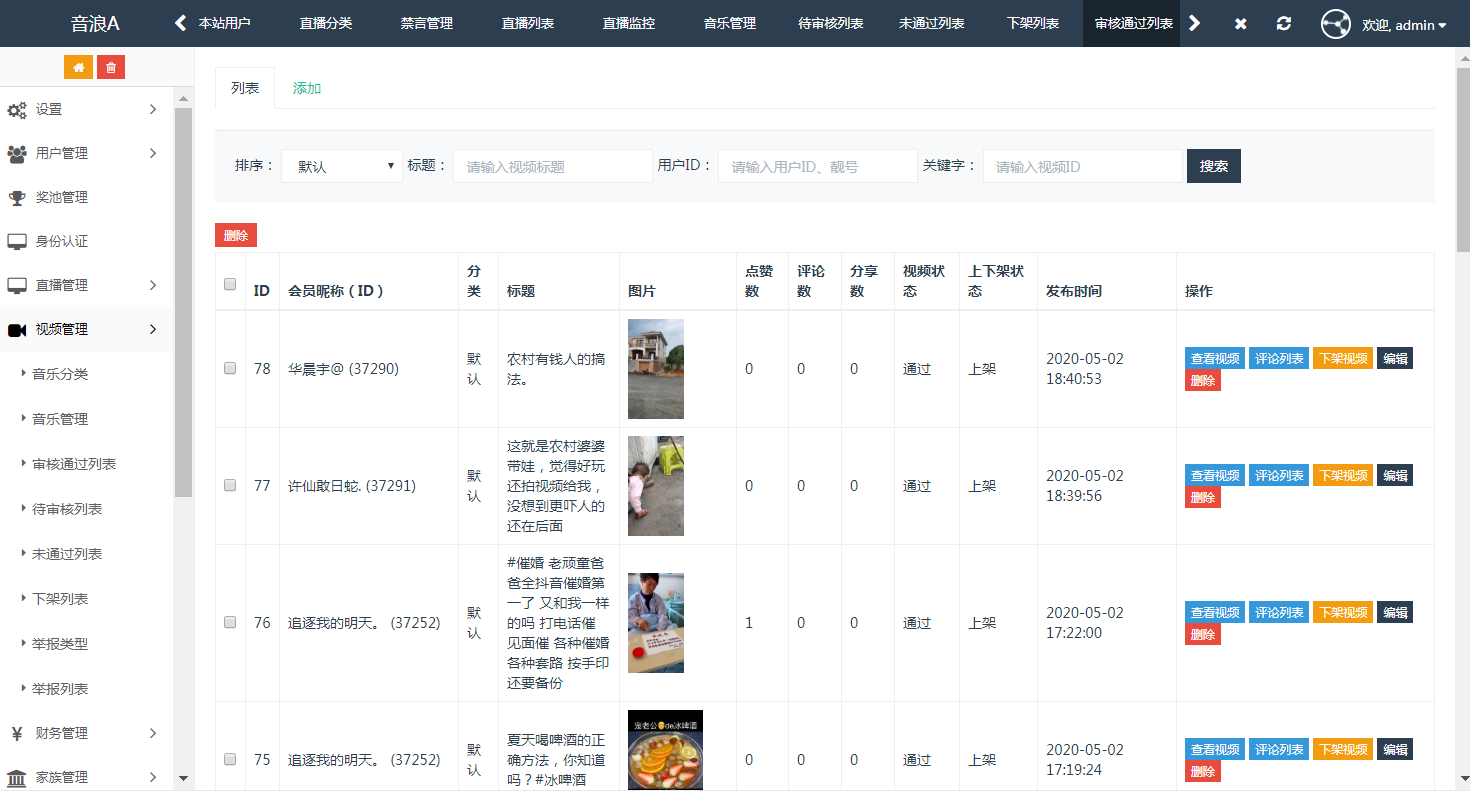Refresh the page using the reload icon
Screen dimensions: 1470x793
click(x=1284, y=24)
